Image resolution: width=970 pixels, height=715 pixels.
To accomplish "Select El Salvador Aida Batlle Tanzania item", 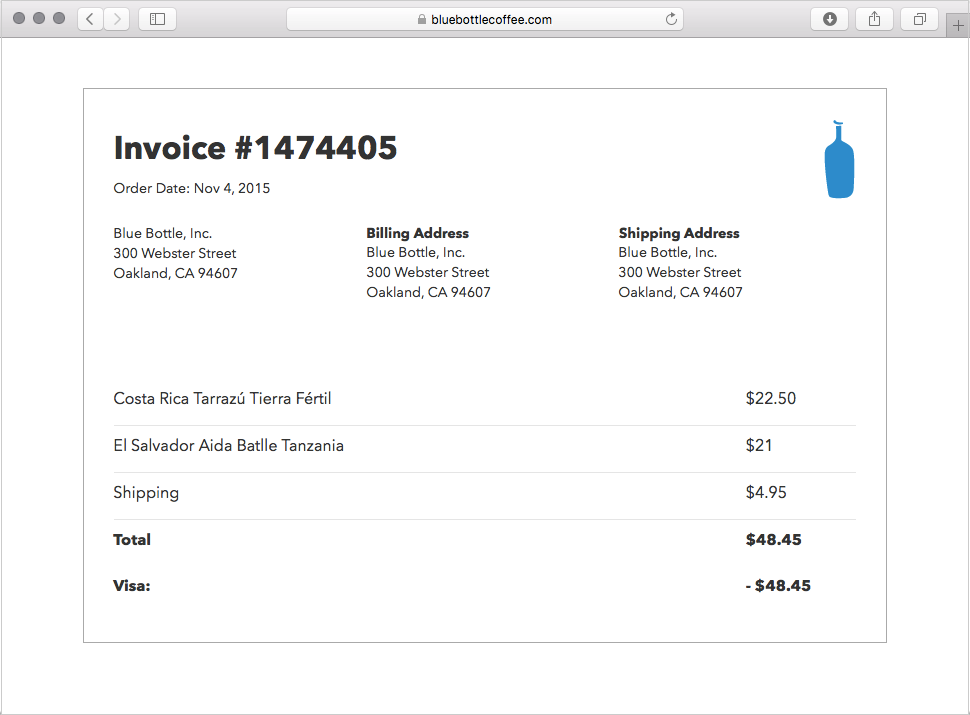I will tap(229, 445).
